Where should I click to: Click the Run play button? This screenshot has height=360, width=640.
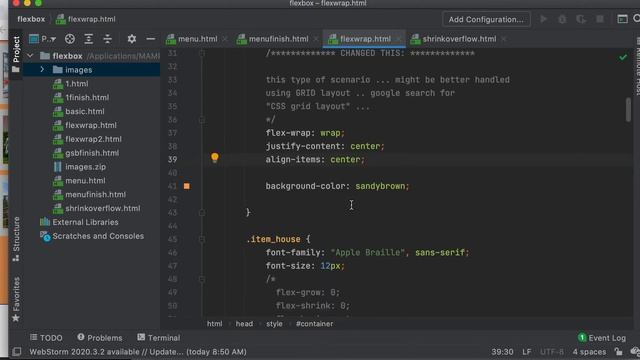(543, 19)
